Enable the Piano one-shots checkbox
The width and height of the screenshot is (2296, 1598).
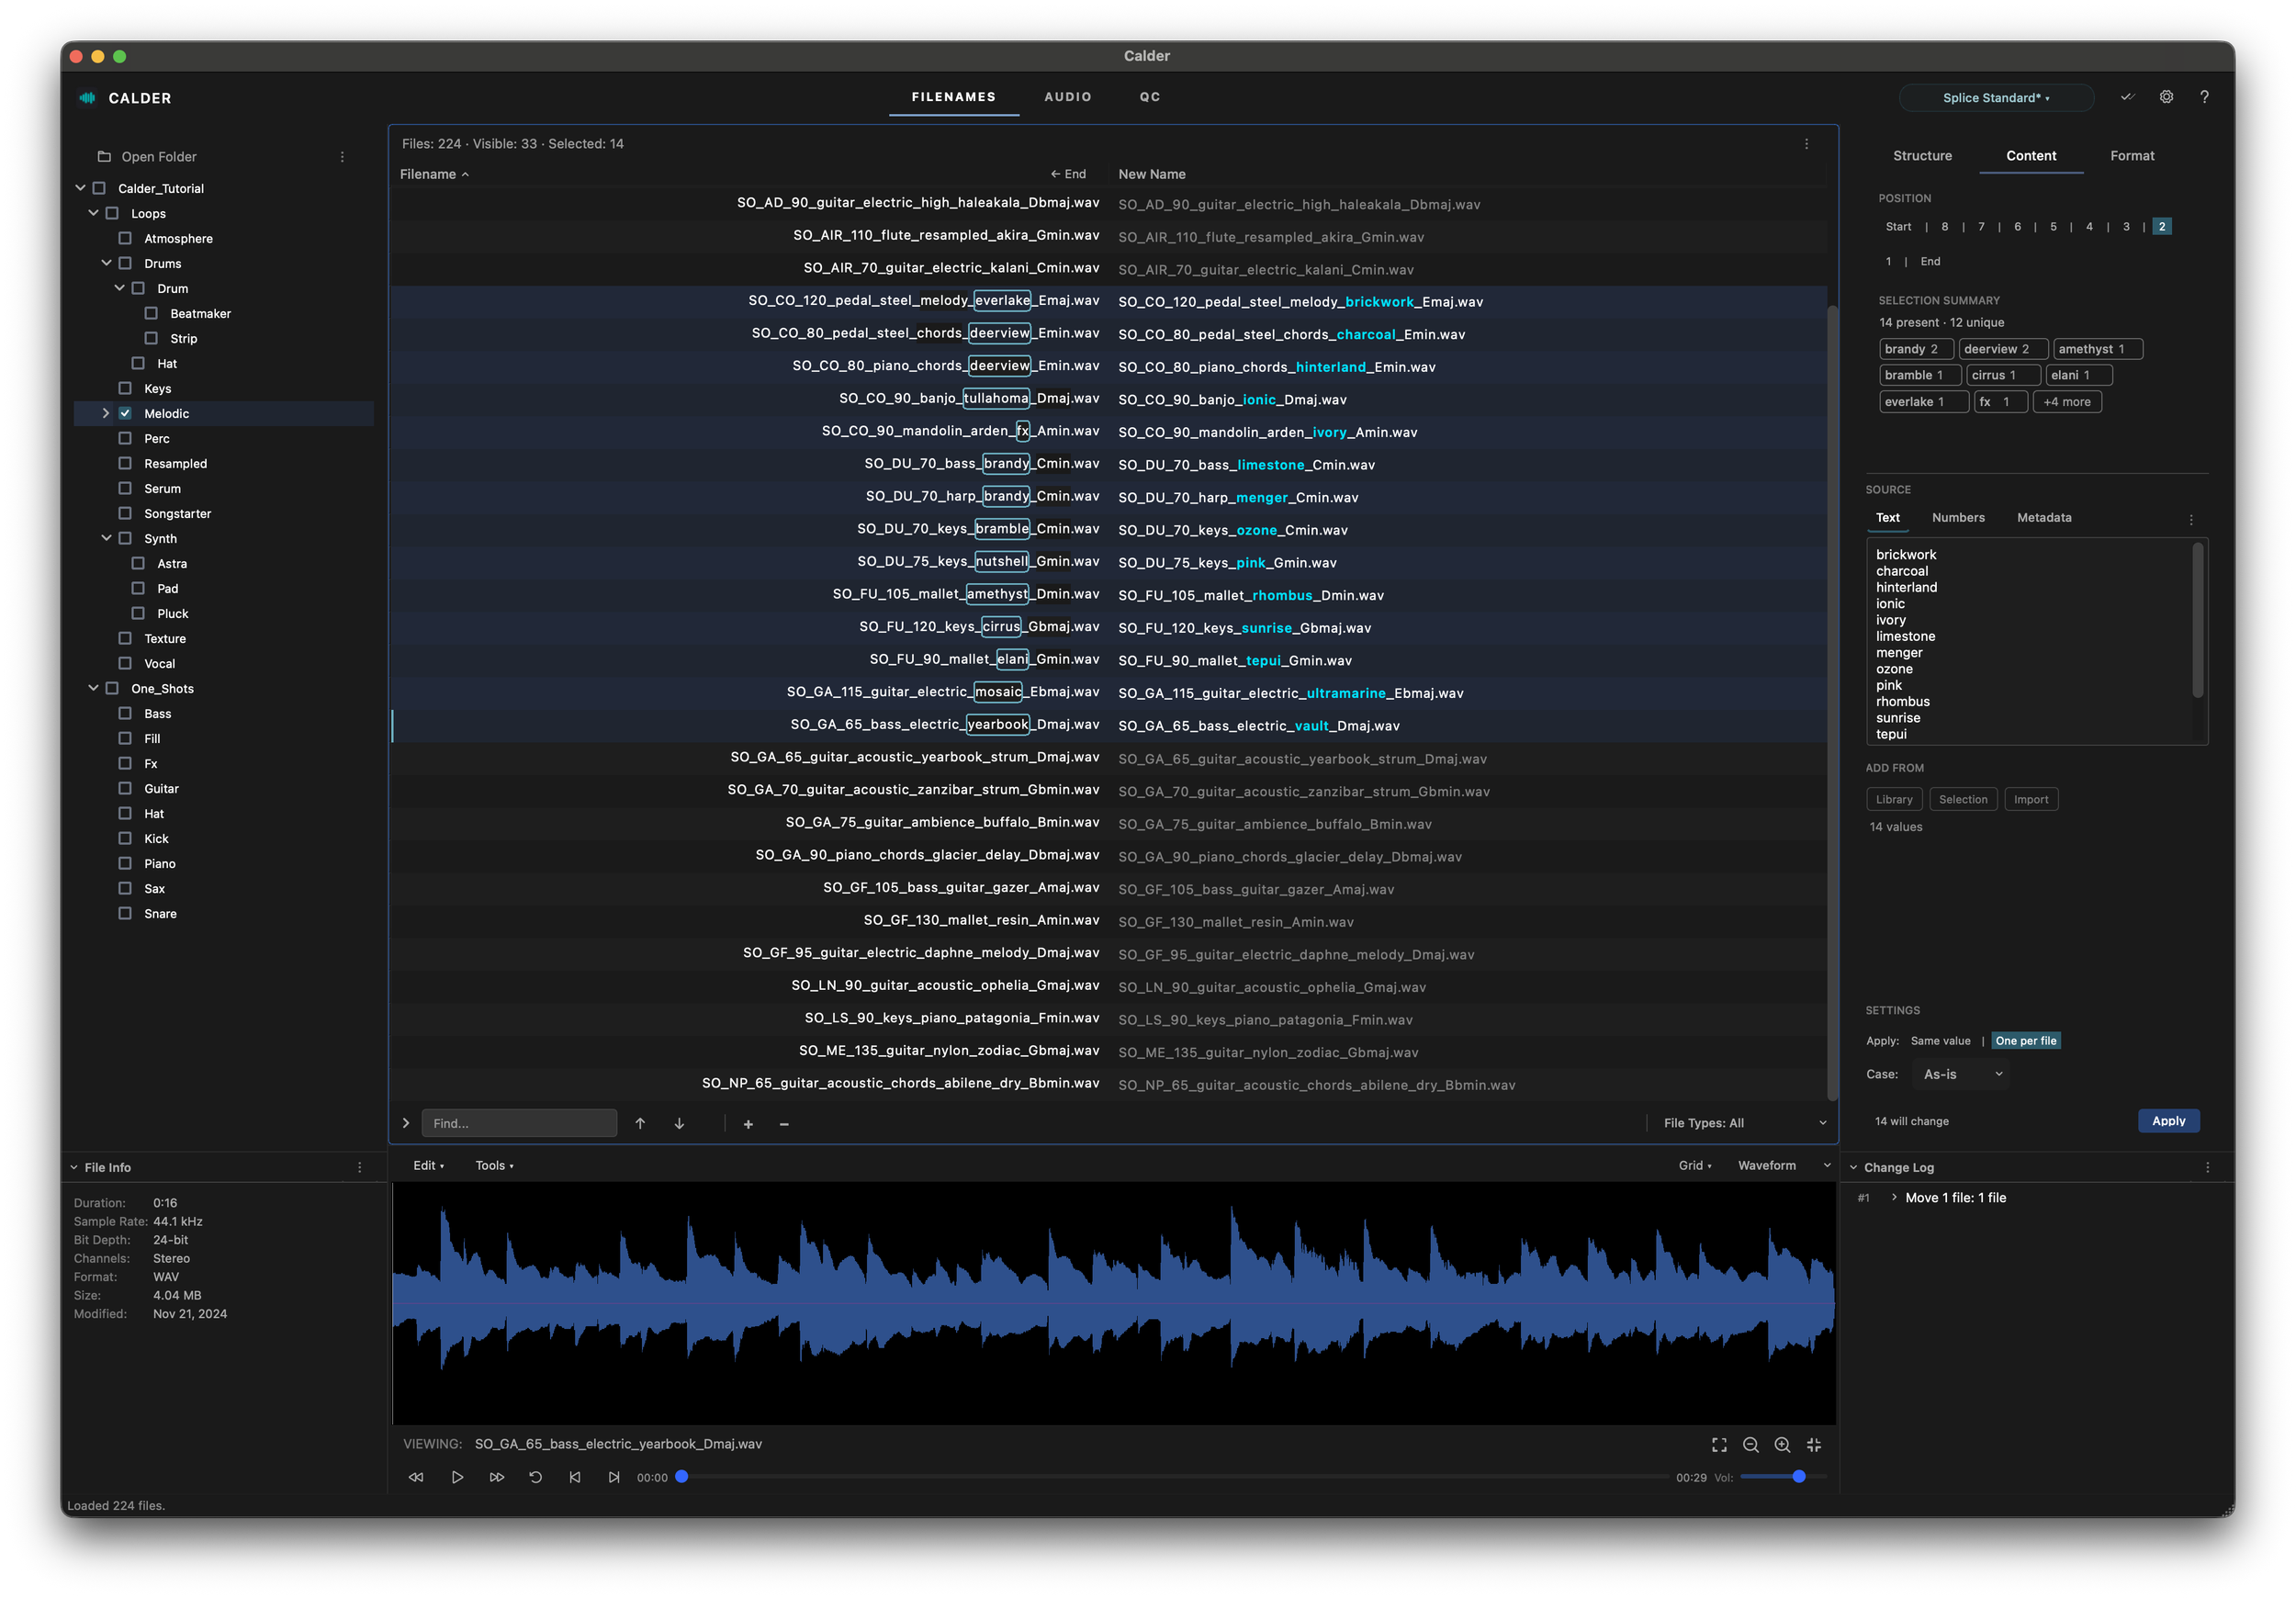coord(125,863)
